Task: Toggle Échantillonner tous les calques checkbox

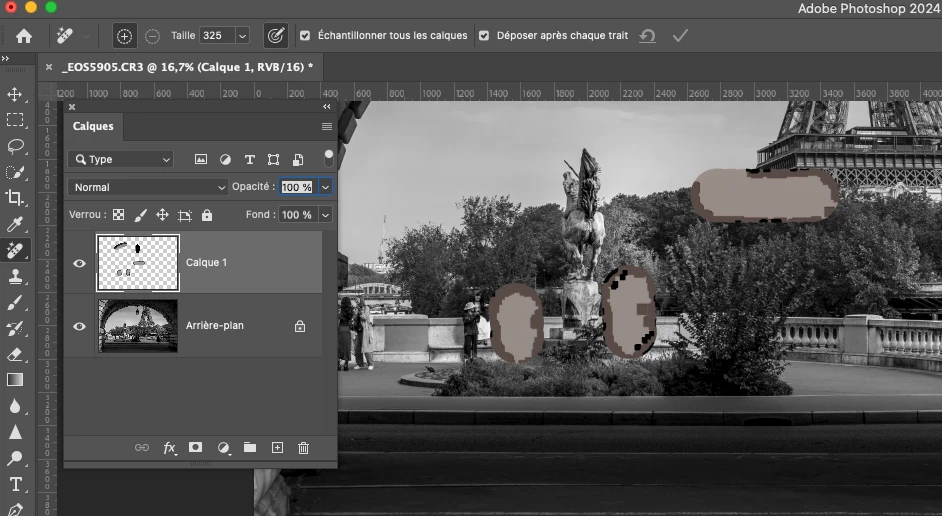Action: coord(305,36)
